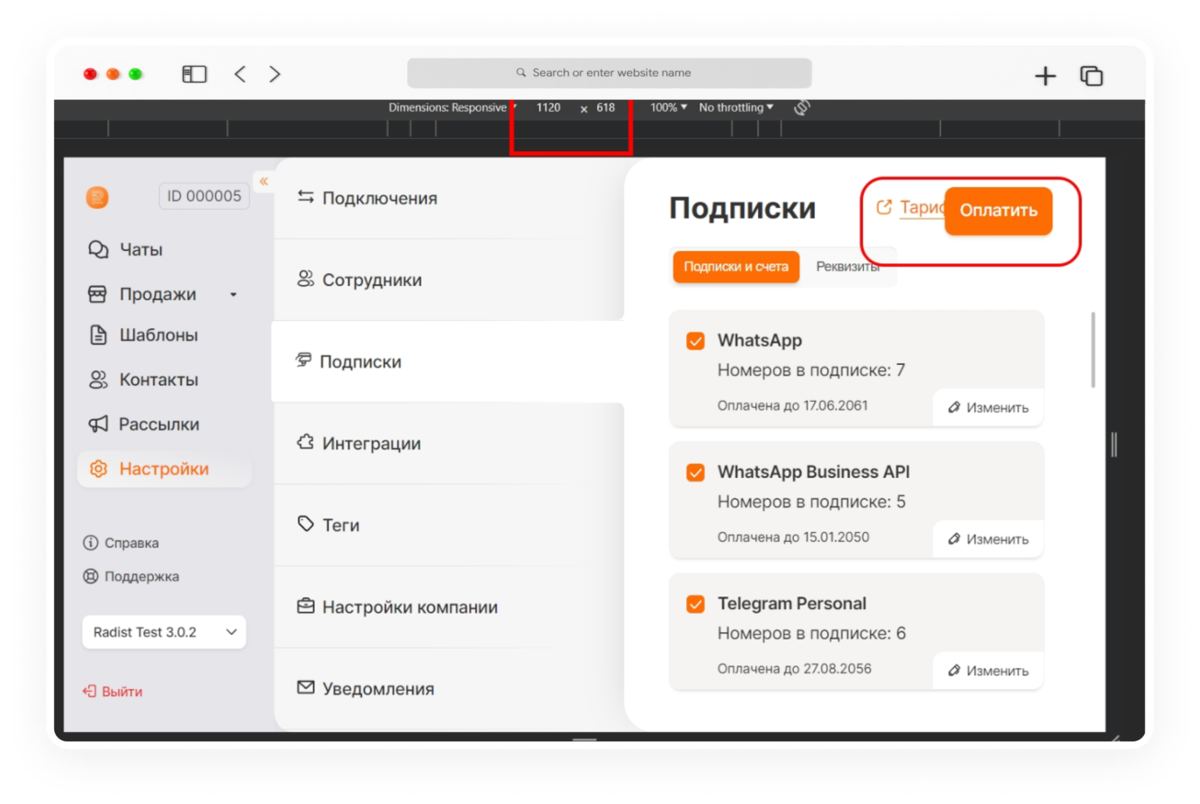Click the Уведомления envelope icon
Viewport: 1200px width, 804px height.
click(x=306, y=688)
